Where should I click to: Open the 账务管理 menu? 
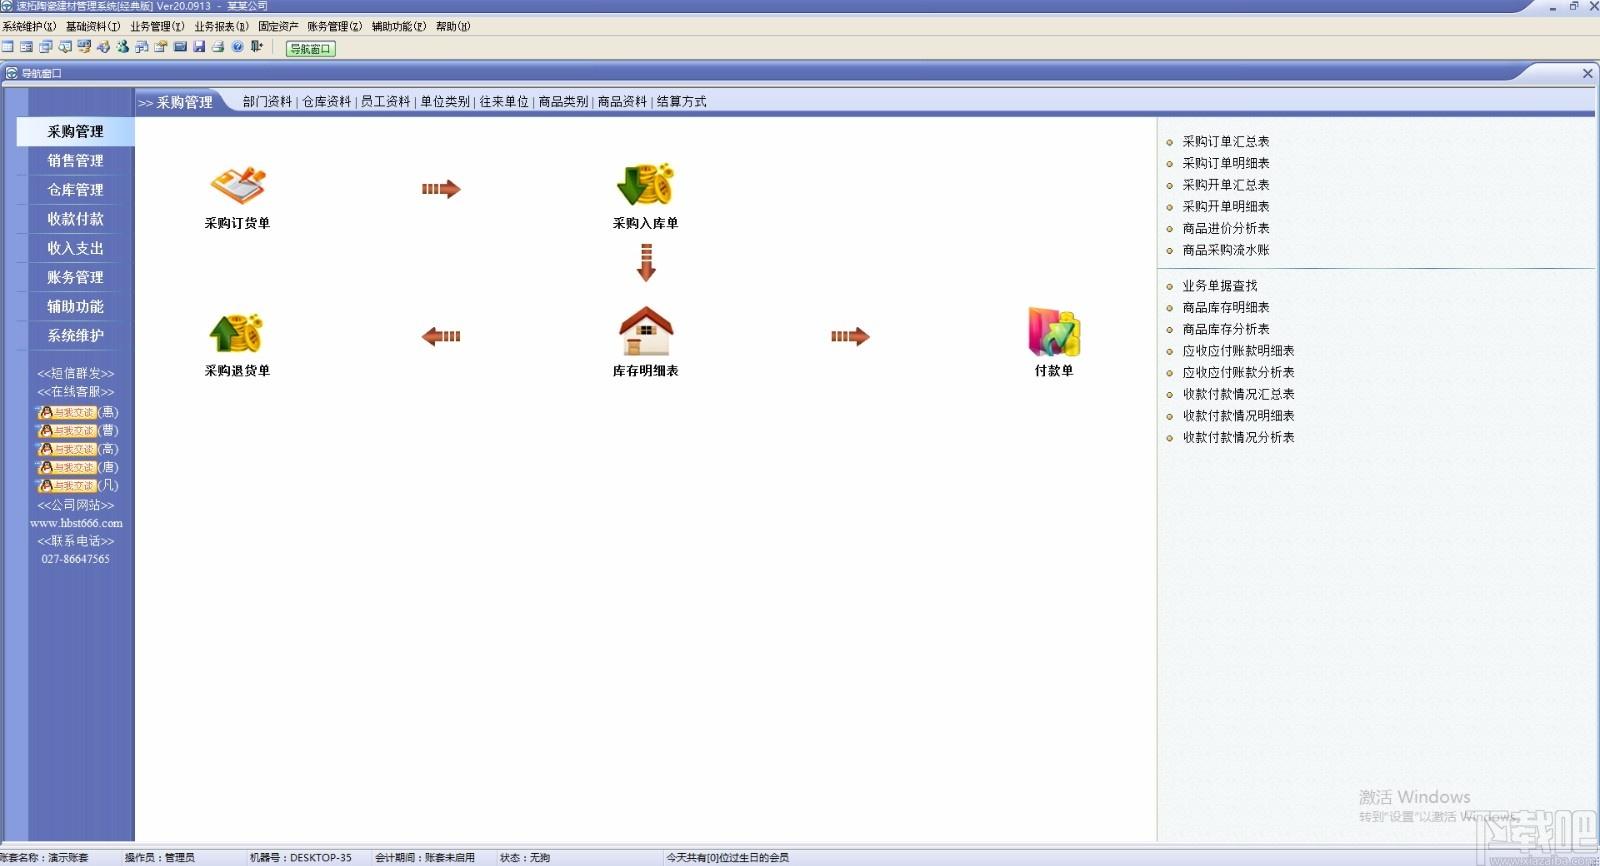[335, 27]
